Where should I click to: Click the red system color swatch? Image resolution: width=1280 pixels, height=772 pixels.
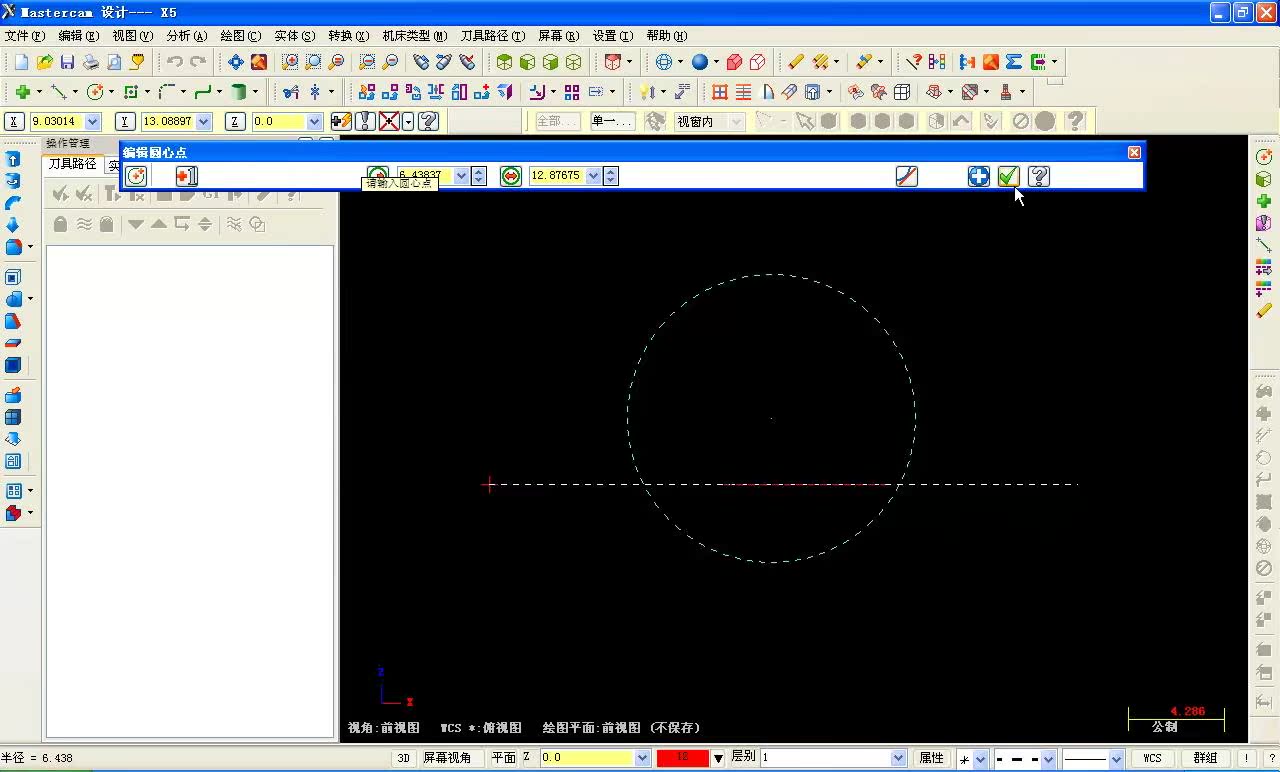point(683,758)
